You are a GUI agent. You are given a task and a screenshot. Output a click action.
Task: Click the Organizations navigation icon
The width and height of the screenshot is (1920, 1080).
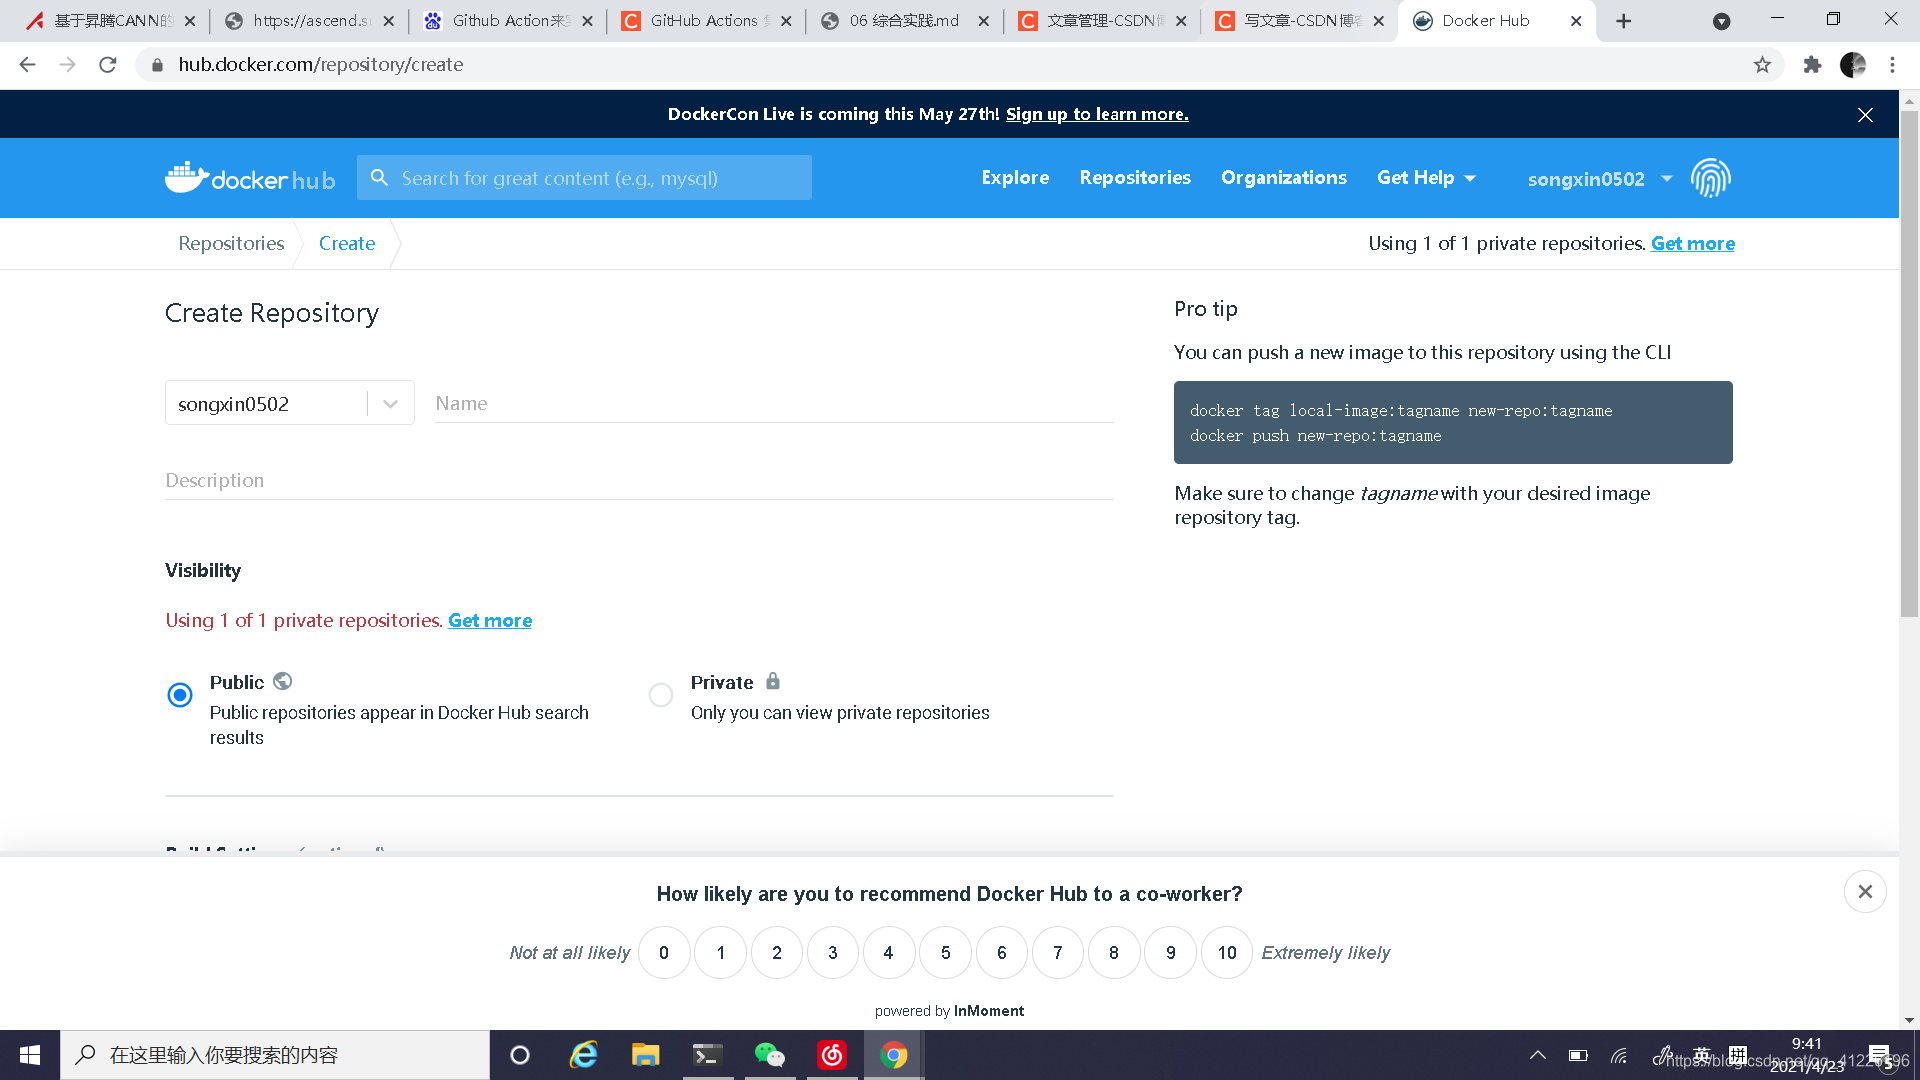[x=1284, y=178]
